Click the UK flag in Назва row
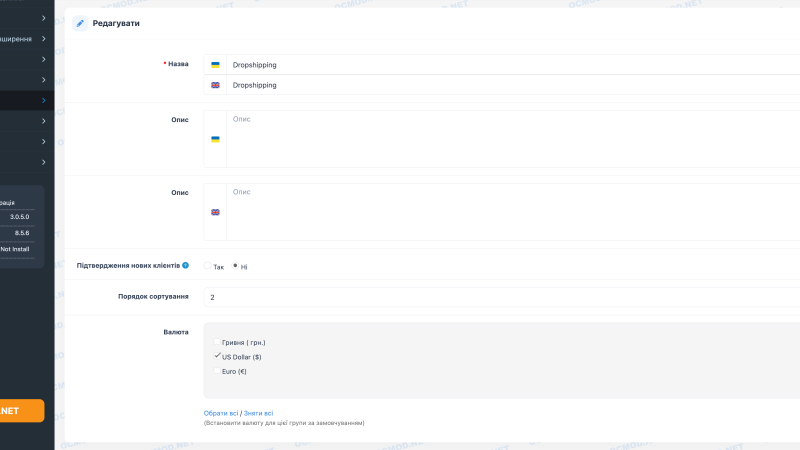This screenshot has height=450, width=800. click(215, 85)
